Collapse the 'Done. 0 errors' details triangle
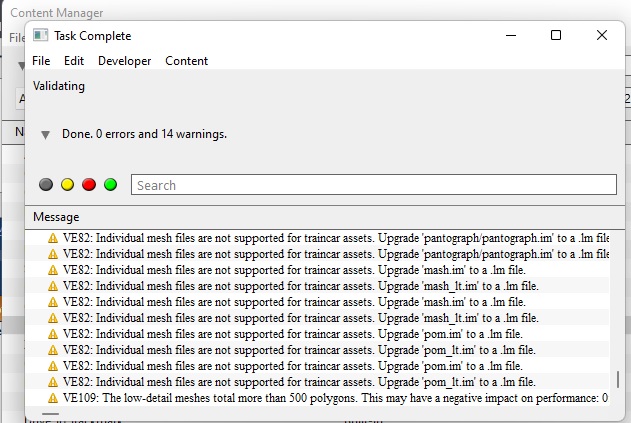This screenshot has width=631, height=423. click(x=45, y=134)
